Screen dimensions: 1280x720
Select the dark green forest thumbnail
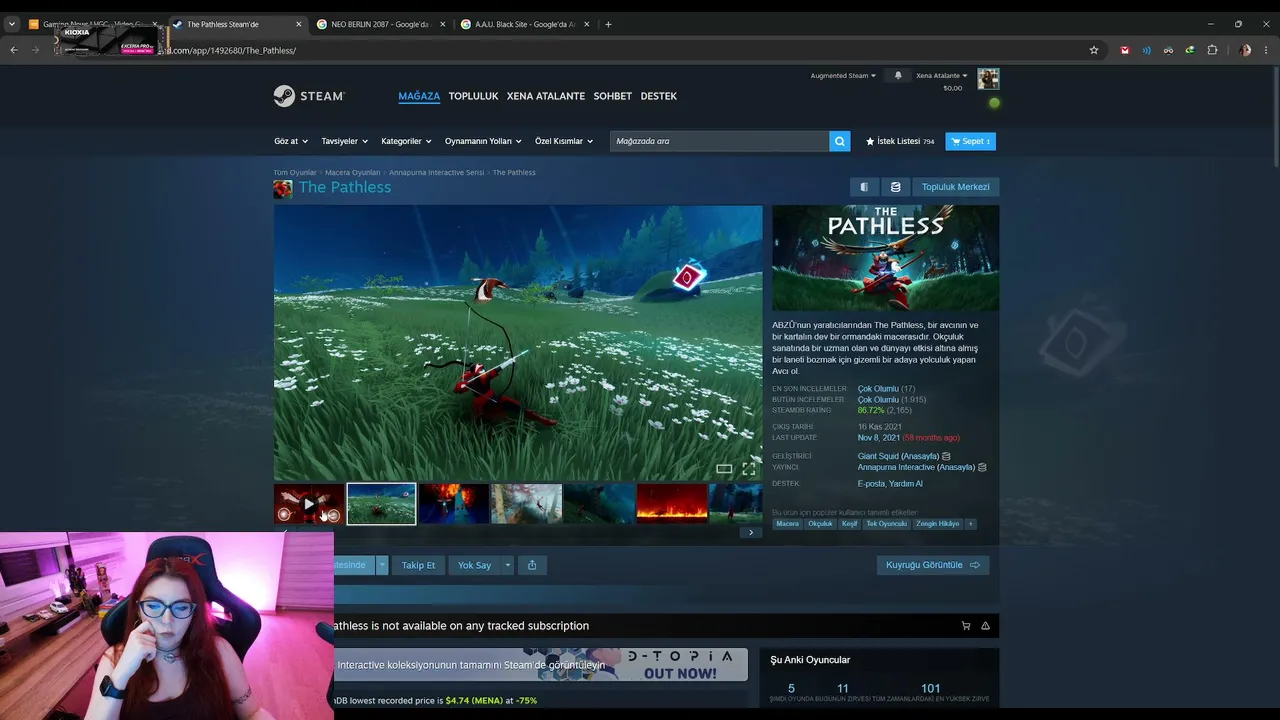point(599,504)
